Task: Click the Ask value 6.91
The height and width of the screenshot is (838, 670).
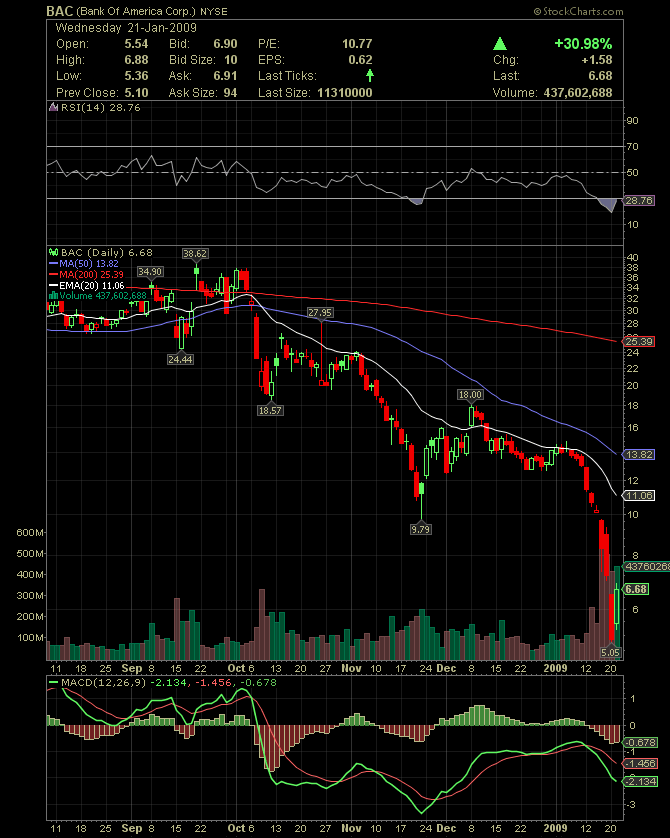Action: [x=225, y=76]
